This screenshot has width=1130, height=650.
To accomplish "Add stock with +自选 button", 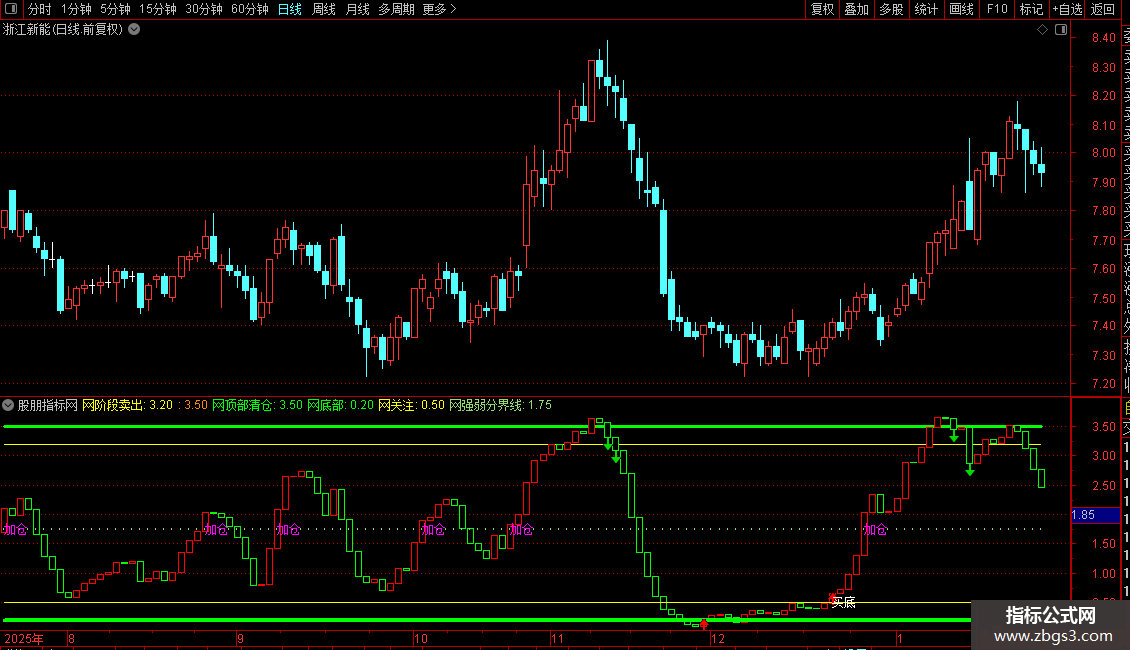I will [1067, 9].
